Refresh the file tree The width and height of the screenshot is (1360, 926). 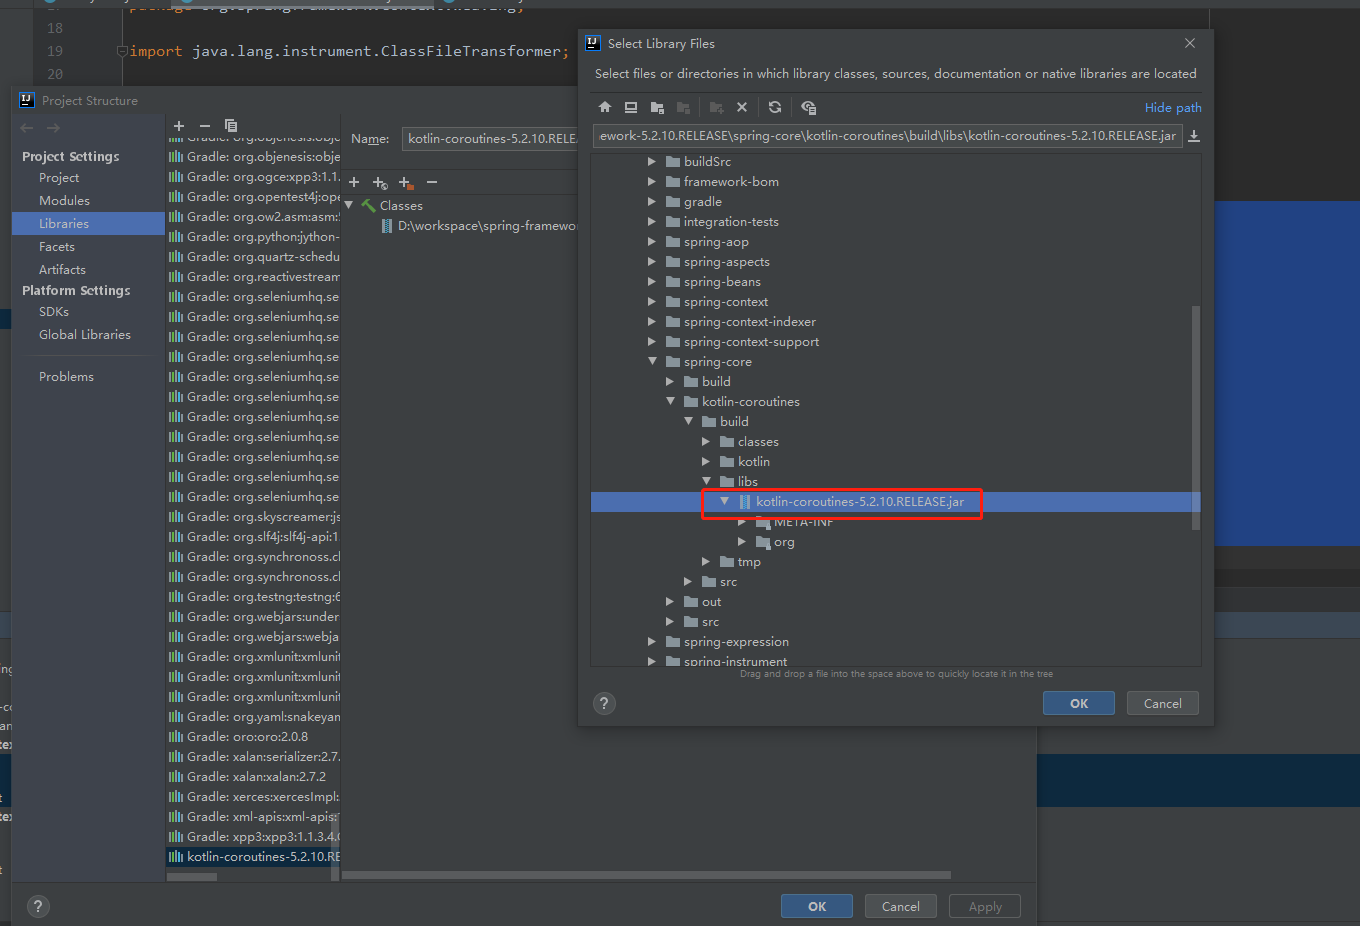tap(775, 107)
